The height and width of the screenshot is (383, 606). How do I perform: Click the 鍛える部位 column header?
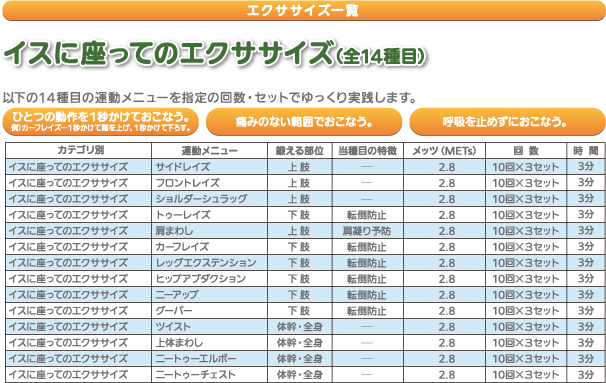click(x=300, y=150)
